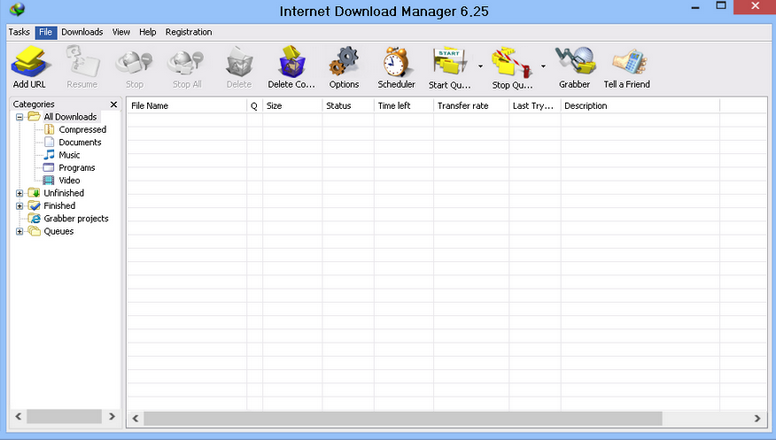Select the Compressed category label
The height and width of the screenshot is (440, 776).
click(x=83, y=130)
